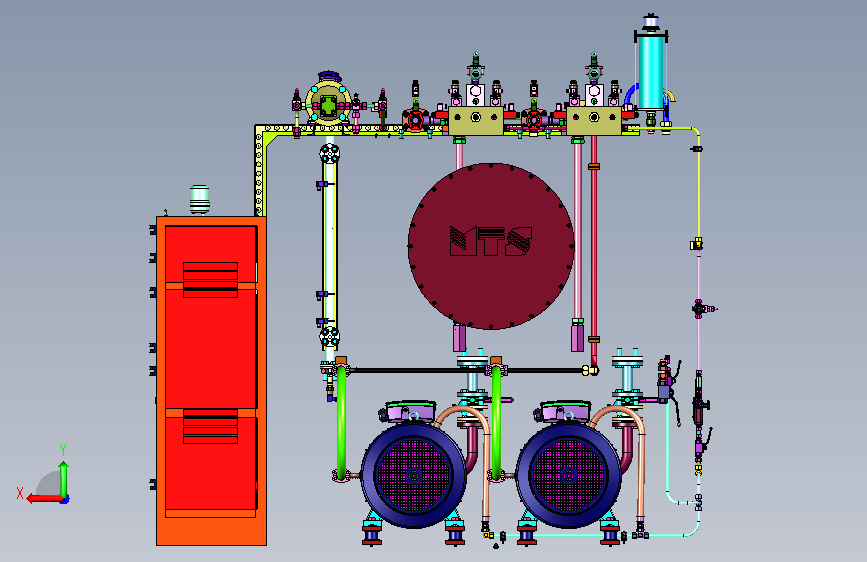867x562 pixels.
Task: Pick the left copper curved tube
Action: [x=464, y=462]
